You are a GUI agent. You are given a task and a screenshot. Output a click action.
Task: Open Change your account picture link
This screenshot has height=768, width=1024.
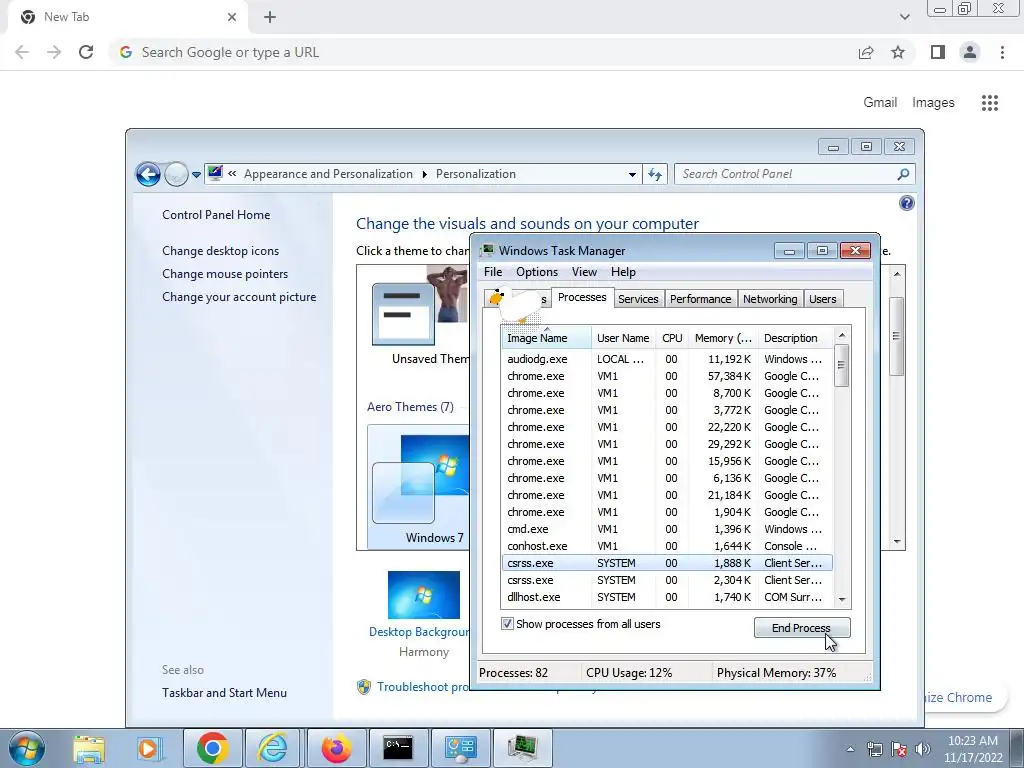click(239, 296)
